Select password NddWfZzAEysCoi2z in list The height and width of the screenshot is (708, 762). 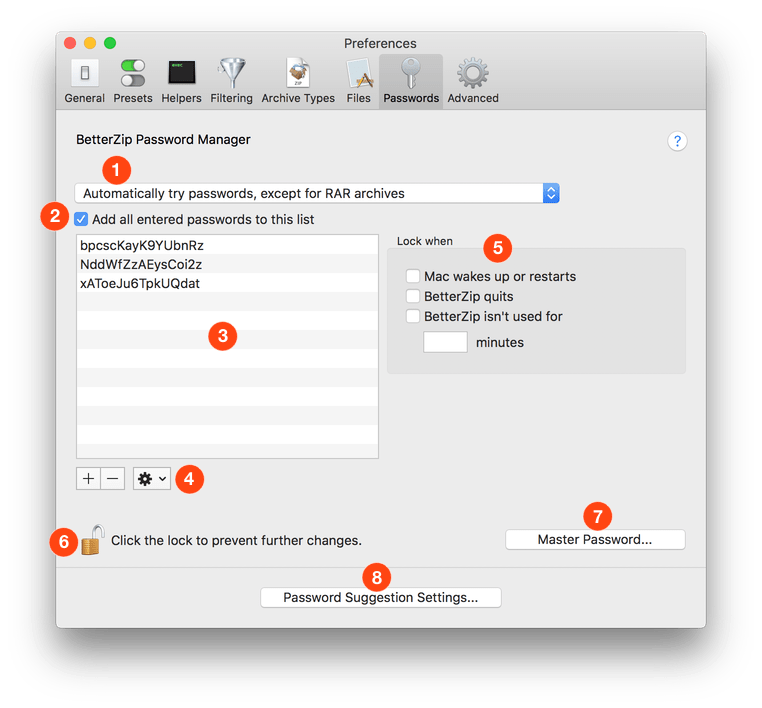227,264
